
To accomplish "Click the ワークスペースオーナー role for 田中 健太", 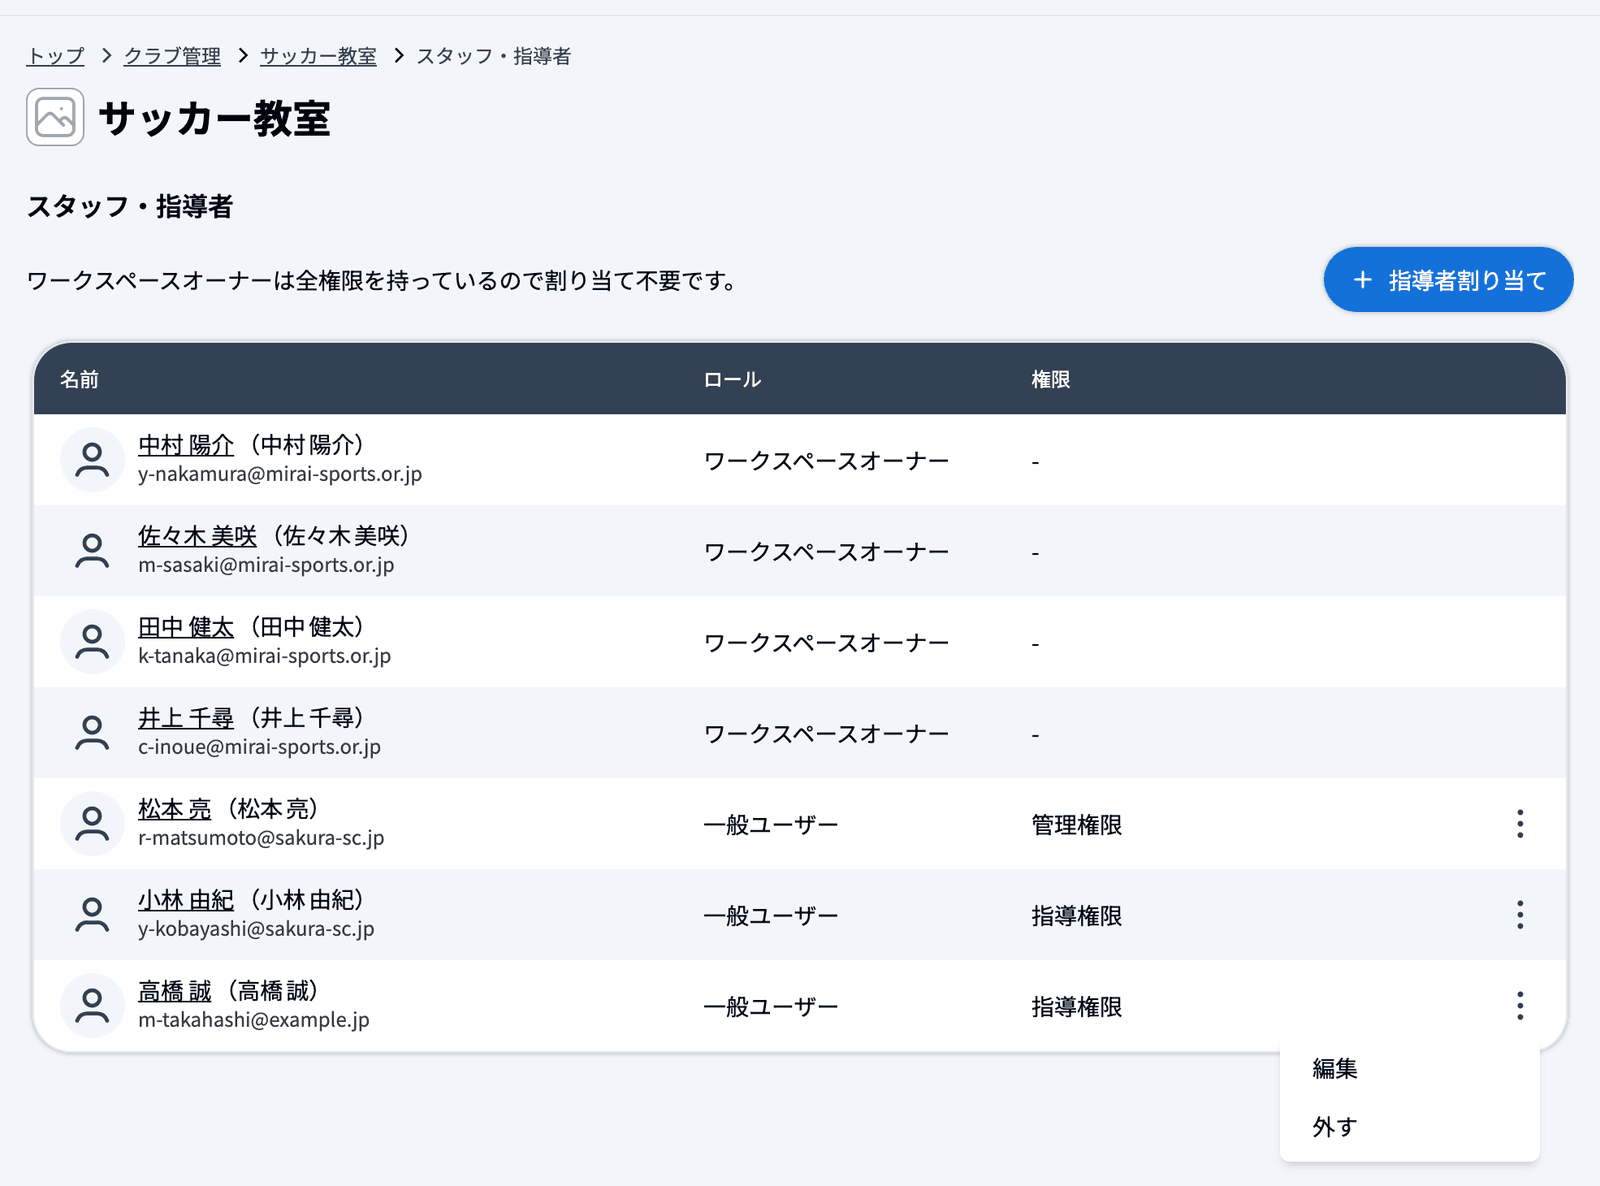I will [827, 643].
